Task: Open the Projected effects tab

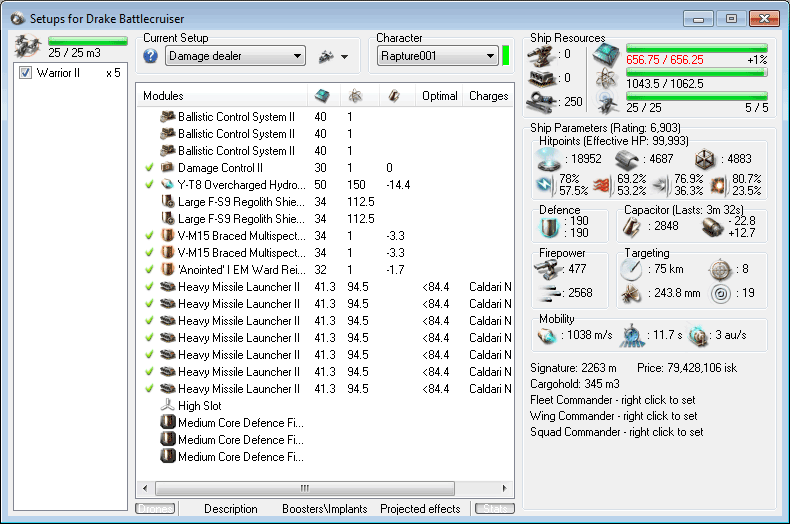Action: pos(420,509)
